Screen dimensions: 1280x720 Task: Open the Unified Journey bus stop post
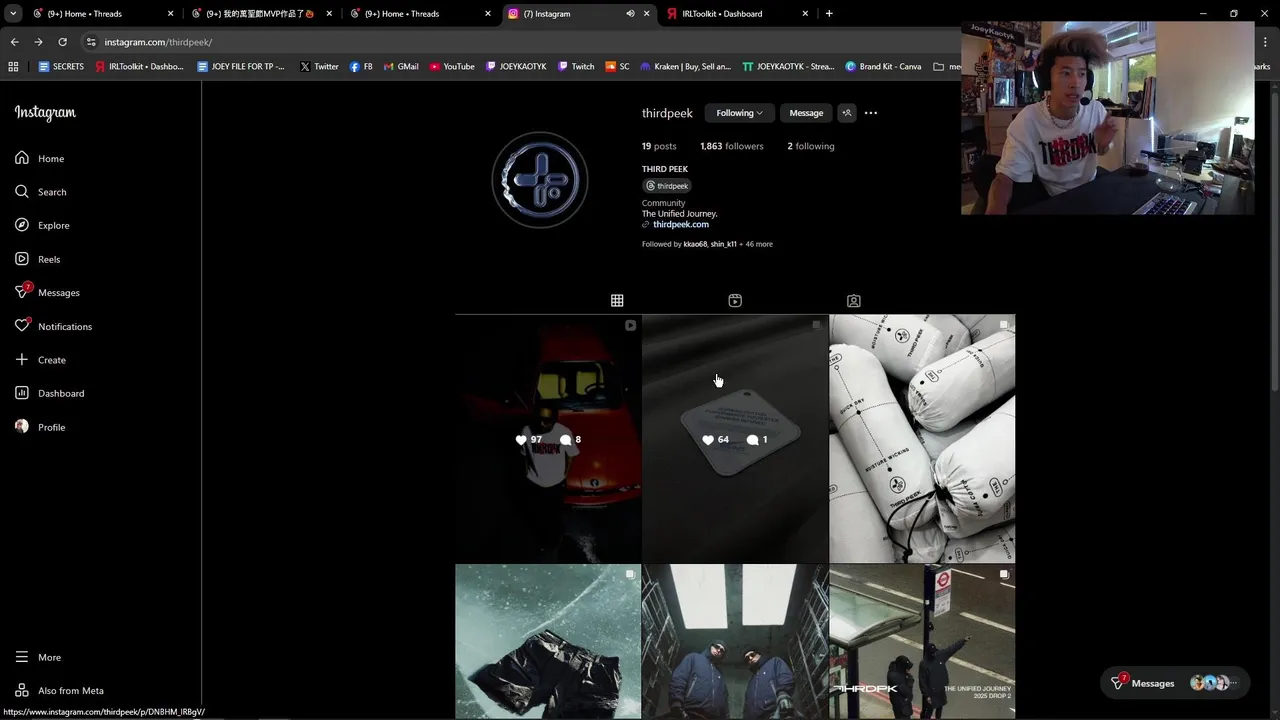922,641
